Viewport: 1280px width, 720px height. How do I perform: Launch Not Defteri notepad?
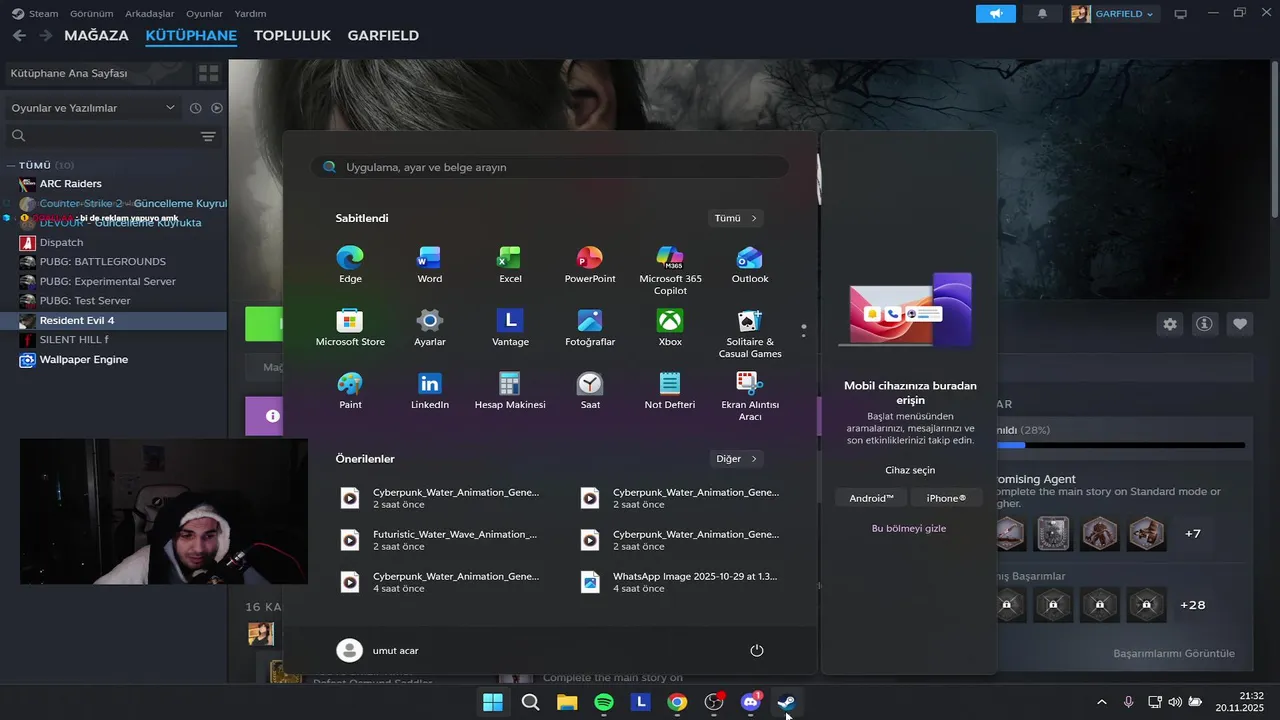click(670, 391)
